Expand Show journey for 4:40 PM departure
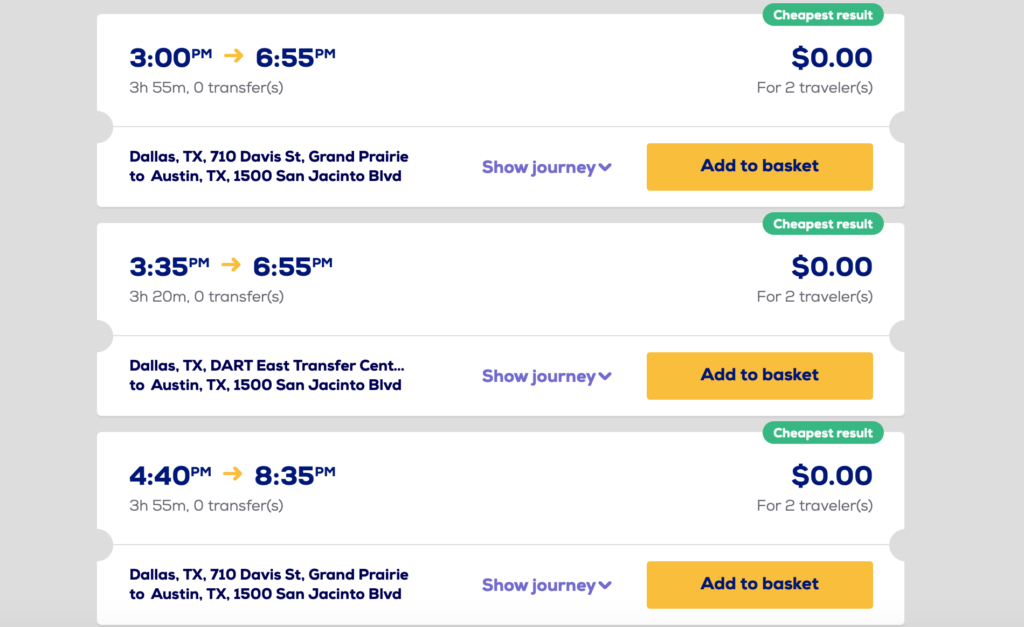 point(547,585)
